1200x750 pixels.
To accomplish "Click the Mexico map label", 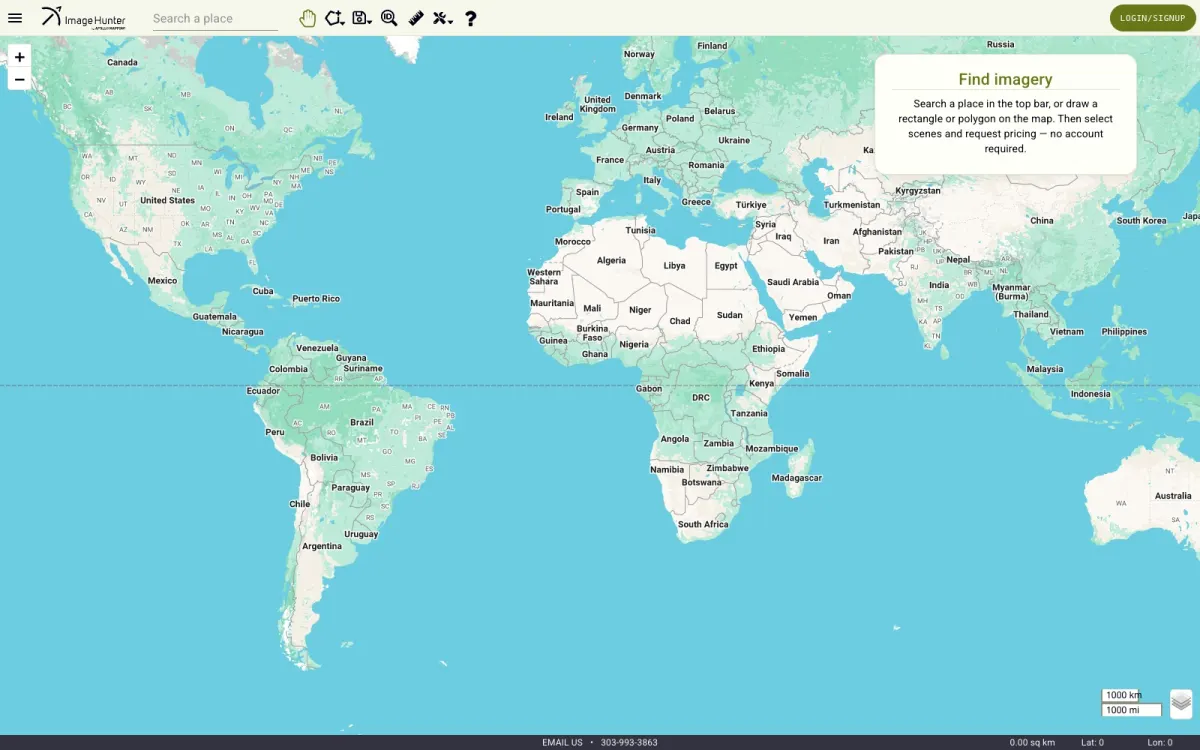I will point(162,280).
